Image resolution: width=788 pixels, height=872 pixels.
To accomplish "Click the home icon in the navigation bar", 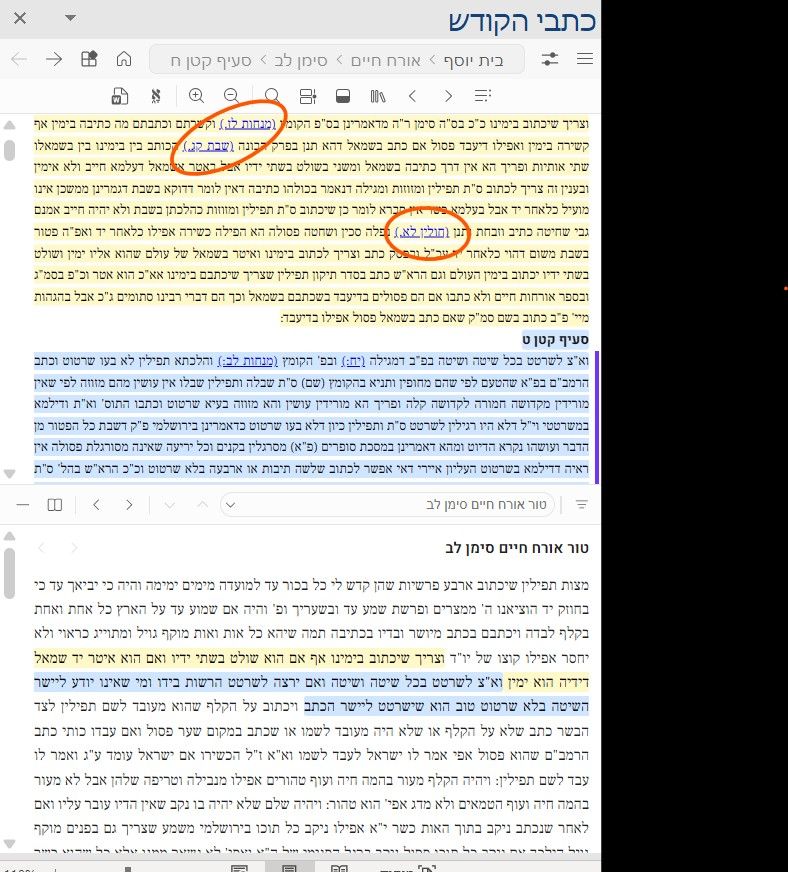I will pos(124,59).
